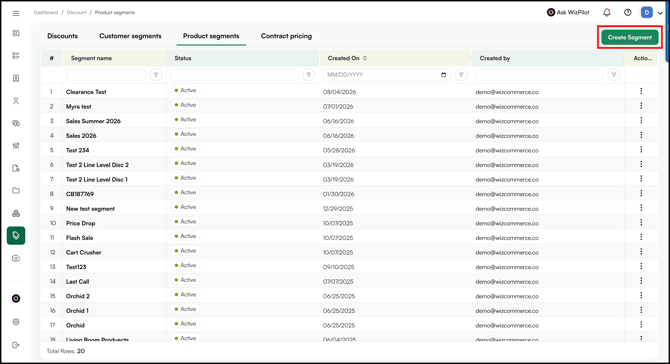Screen dimensions: 670x364
Task: Select the Test 2 Line Level Disc 1 row
Action: click(349, 179)
